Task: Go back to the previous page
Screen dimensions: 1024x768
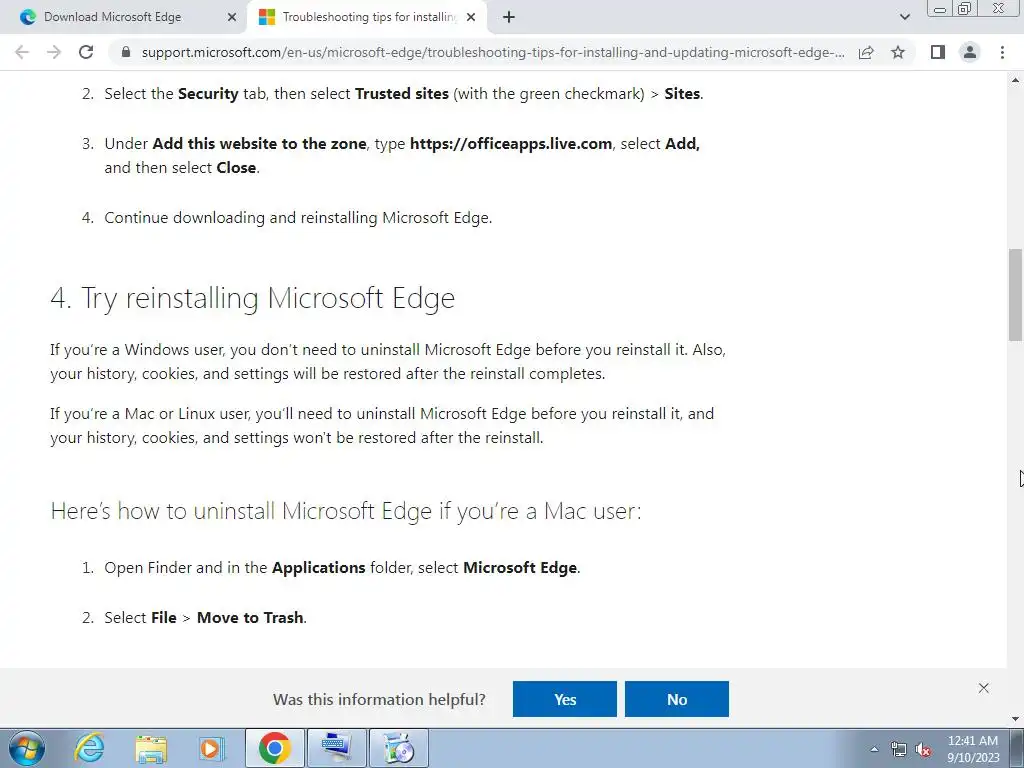Action: click(x=22, y=52)
